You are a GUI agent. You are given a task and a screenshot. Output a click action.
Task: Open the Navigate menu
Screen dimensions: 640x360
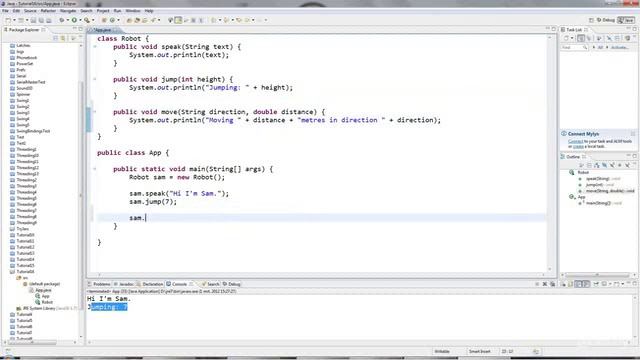point(68,11)
